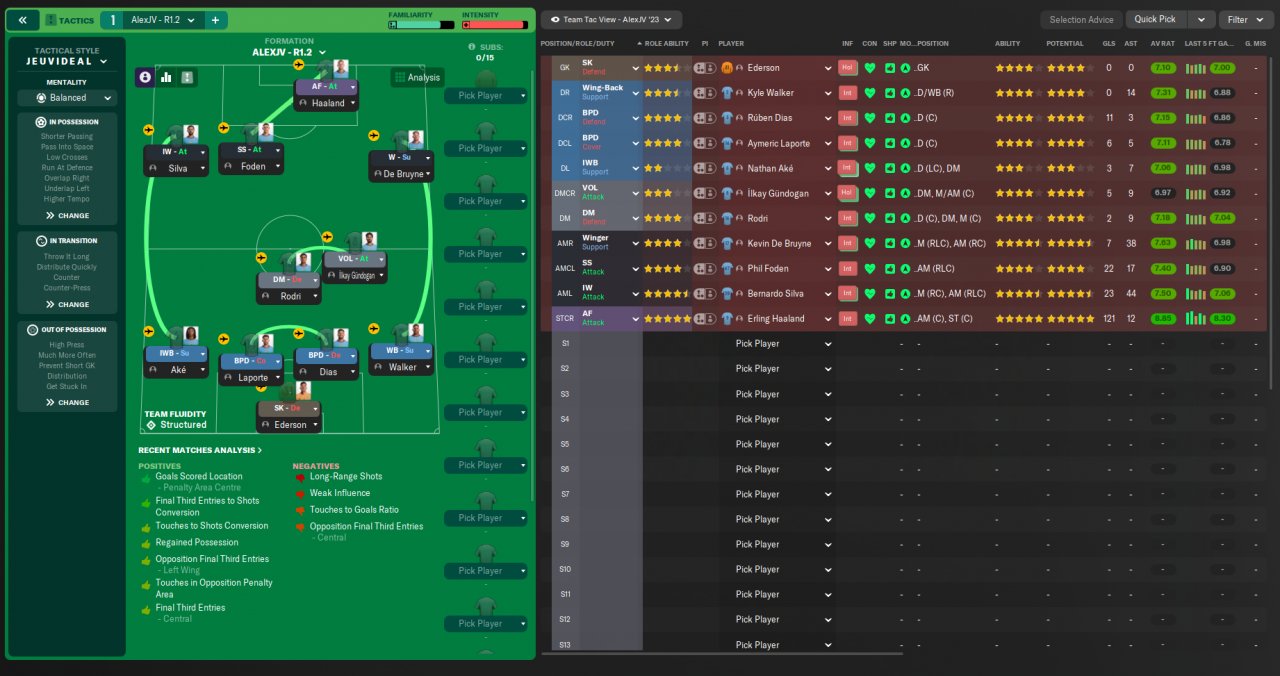
Task: Sort by GLS column header
Action: 1108,44
